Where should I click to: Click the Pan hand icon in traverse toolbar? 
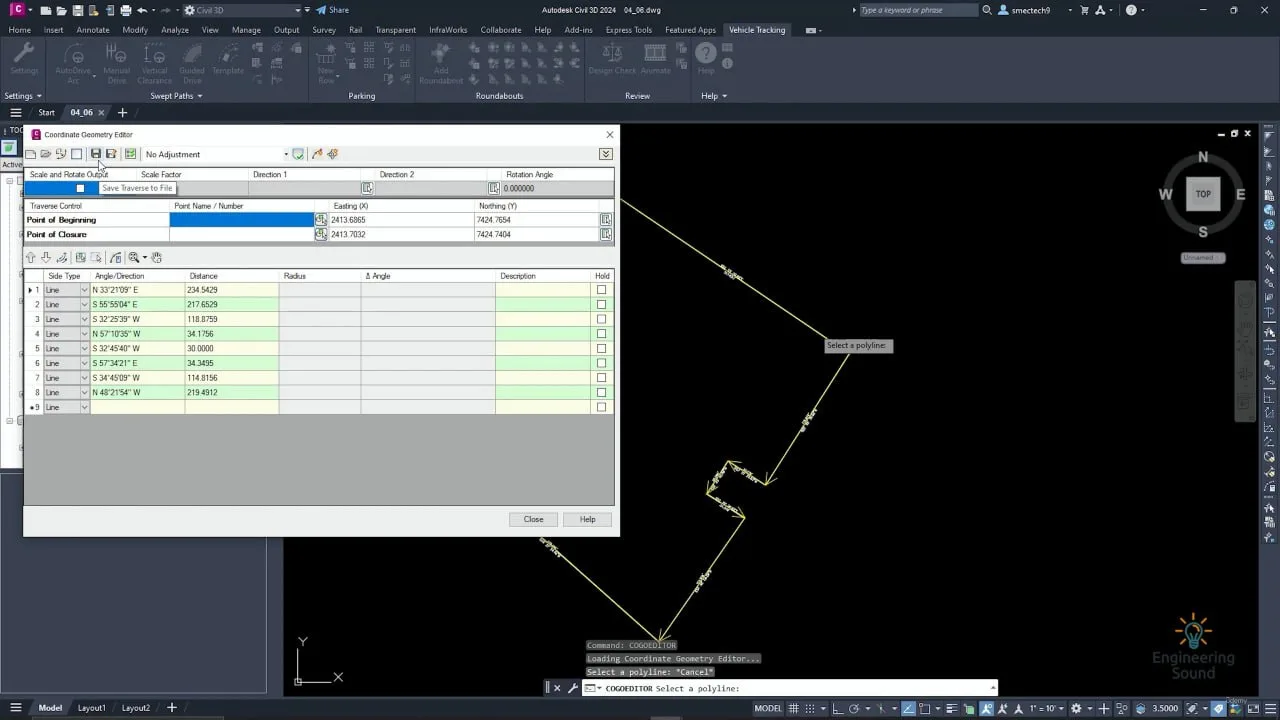coord(157,257)
